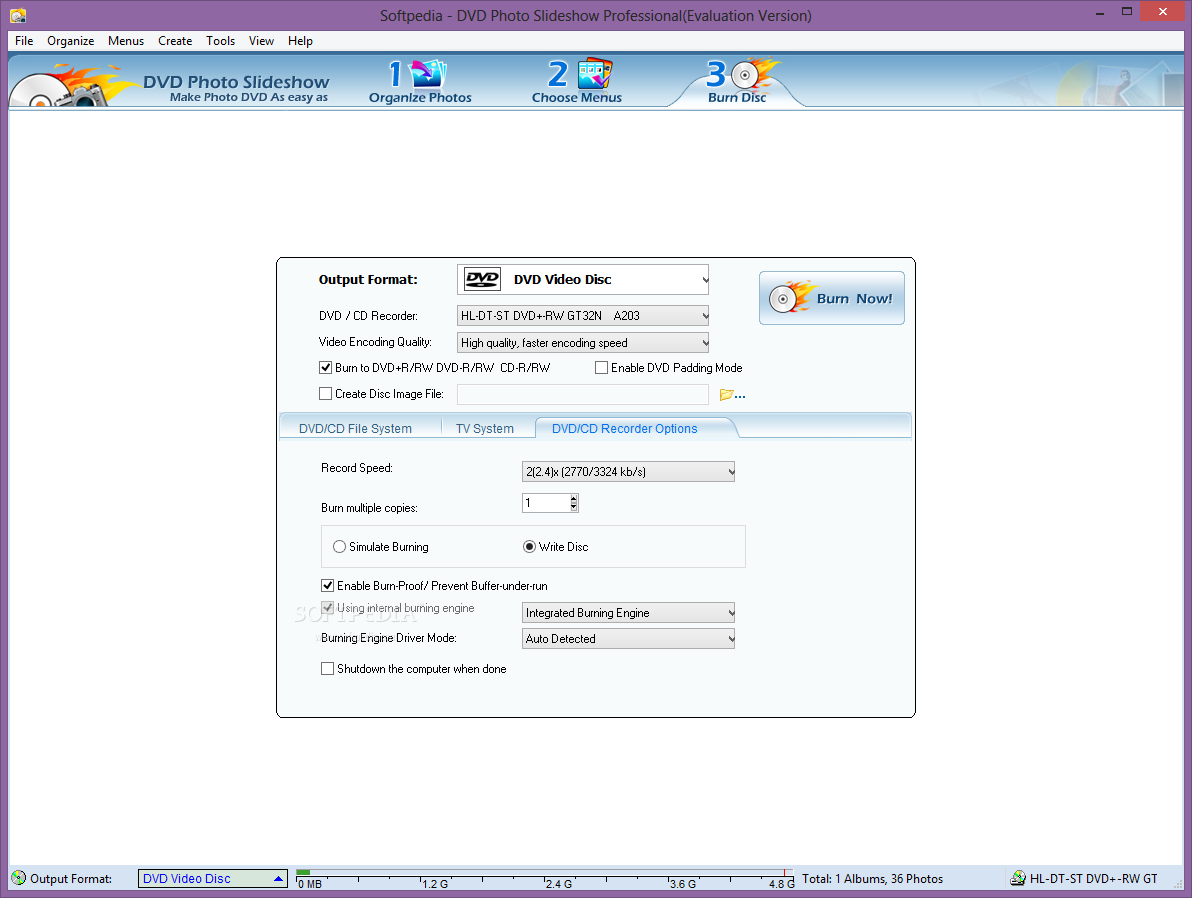Open the Help menu
The height and width of the screenshot is (898, 1192).
click(x=300, y=41)
